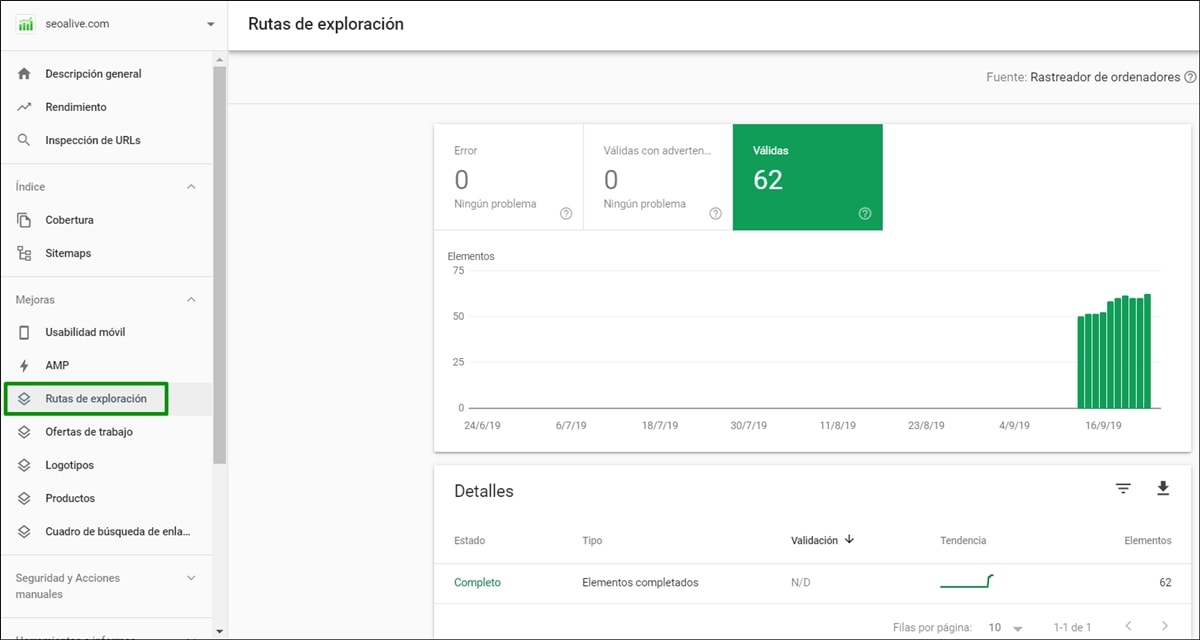Screen dimensions: 1200x640
Task: Click the filter icon in Detalles panel
Action: pyautogui.click(x=1123, y=488)
